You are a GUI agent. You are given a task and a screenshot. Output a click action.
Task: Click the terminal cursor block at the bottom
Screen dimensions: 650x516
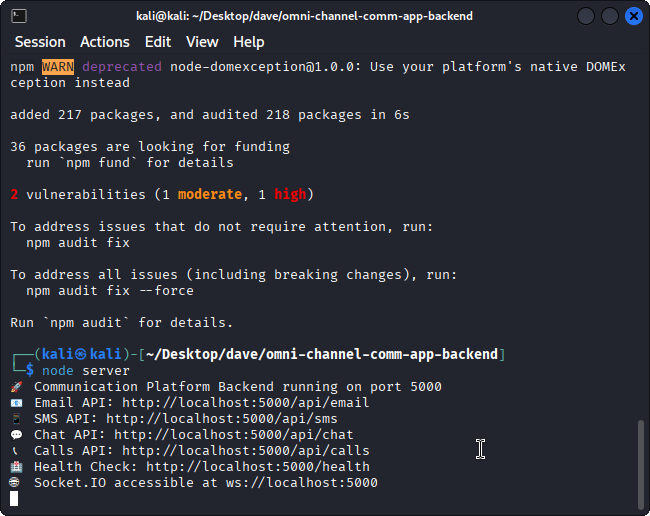(14, 498)
